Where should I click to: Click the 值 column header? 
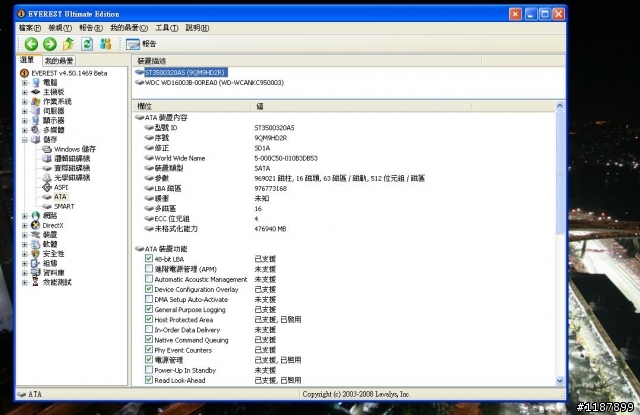point(361,107)
